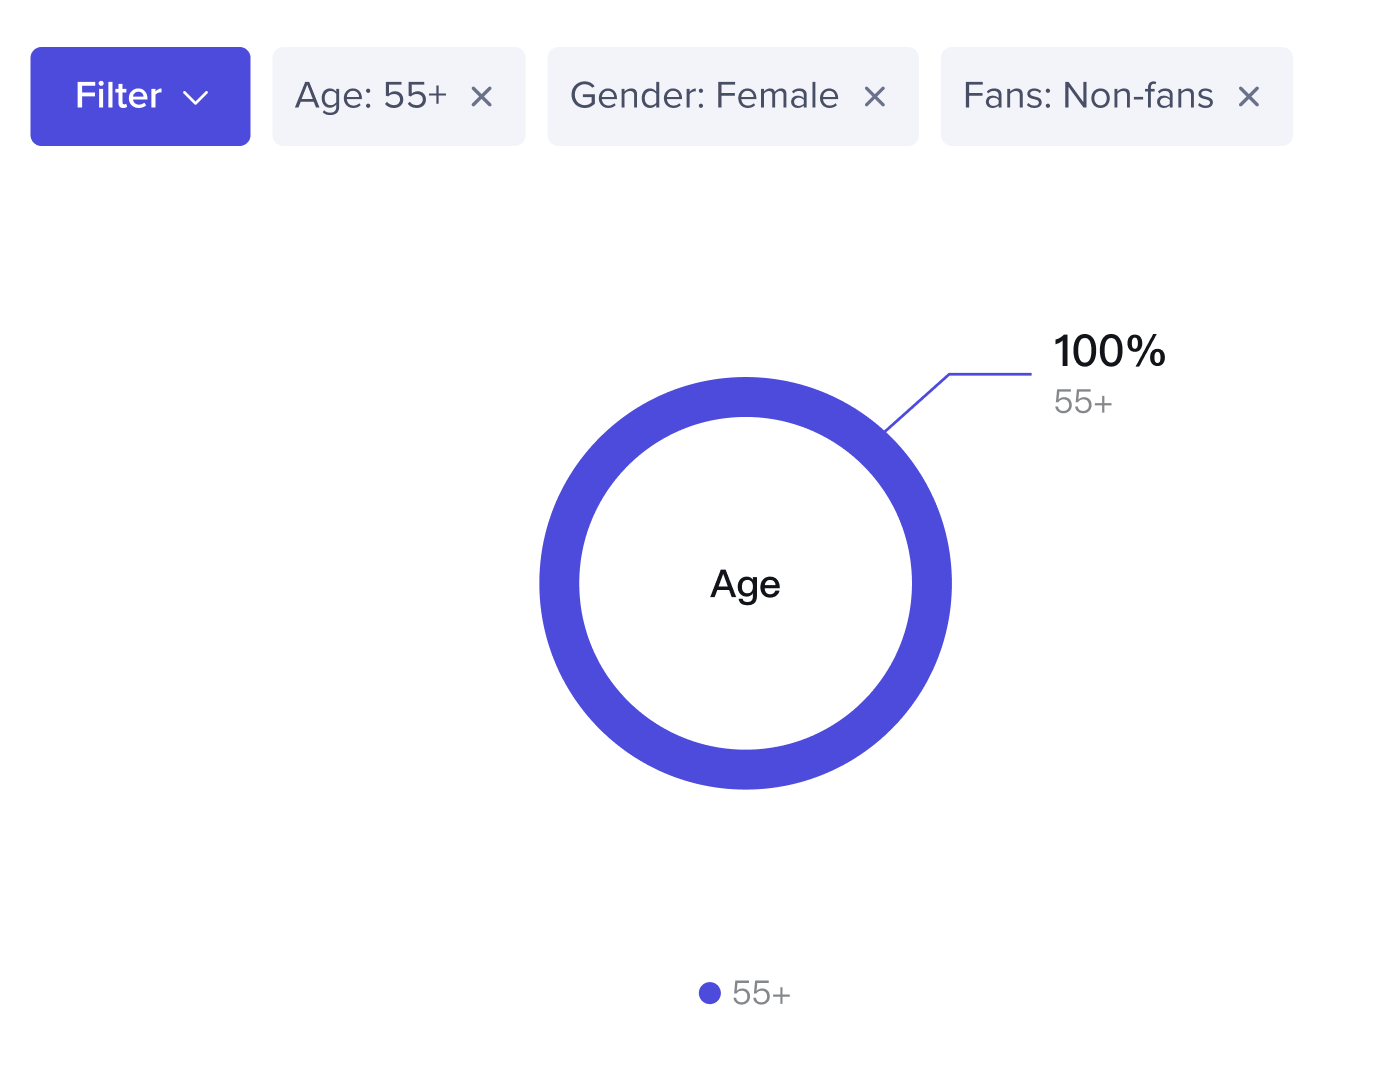The height and width of the screenshot is (1082, 1378).
Task: Clear the Fans: Non-fans filter
Action: pyautogui.click(x=1248, y=97)
